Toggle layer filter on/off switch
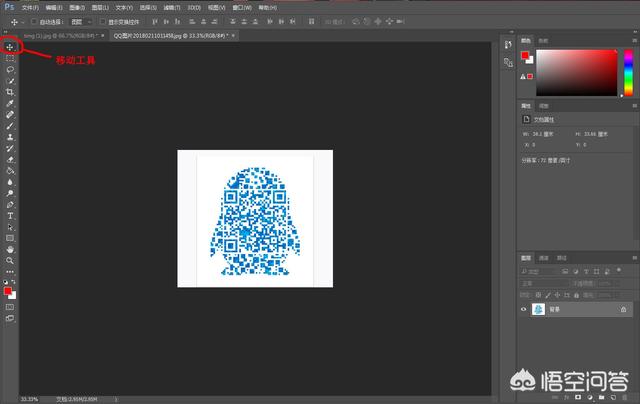This screenshot has width=640, height=404. 619,271
